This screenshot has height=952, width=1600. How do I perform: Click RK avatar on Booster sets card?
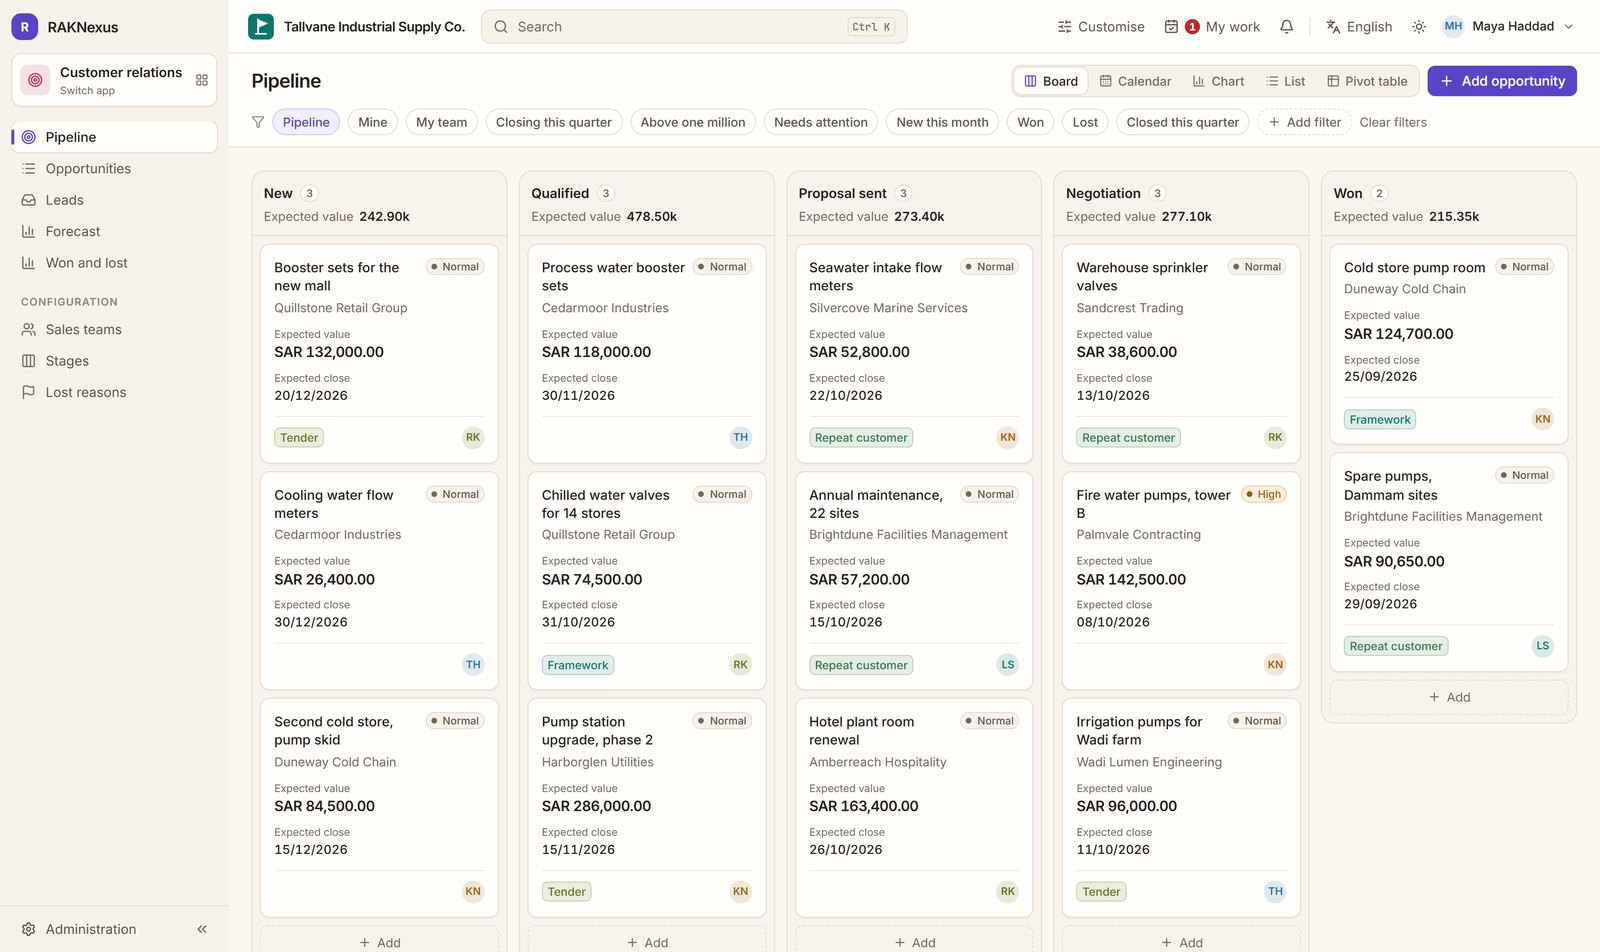(473, 437)
